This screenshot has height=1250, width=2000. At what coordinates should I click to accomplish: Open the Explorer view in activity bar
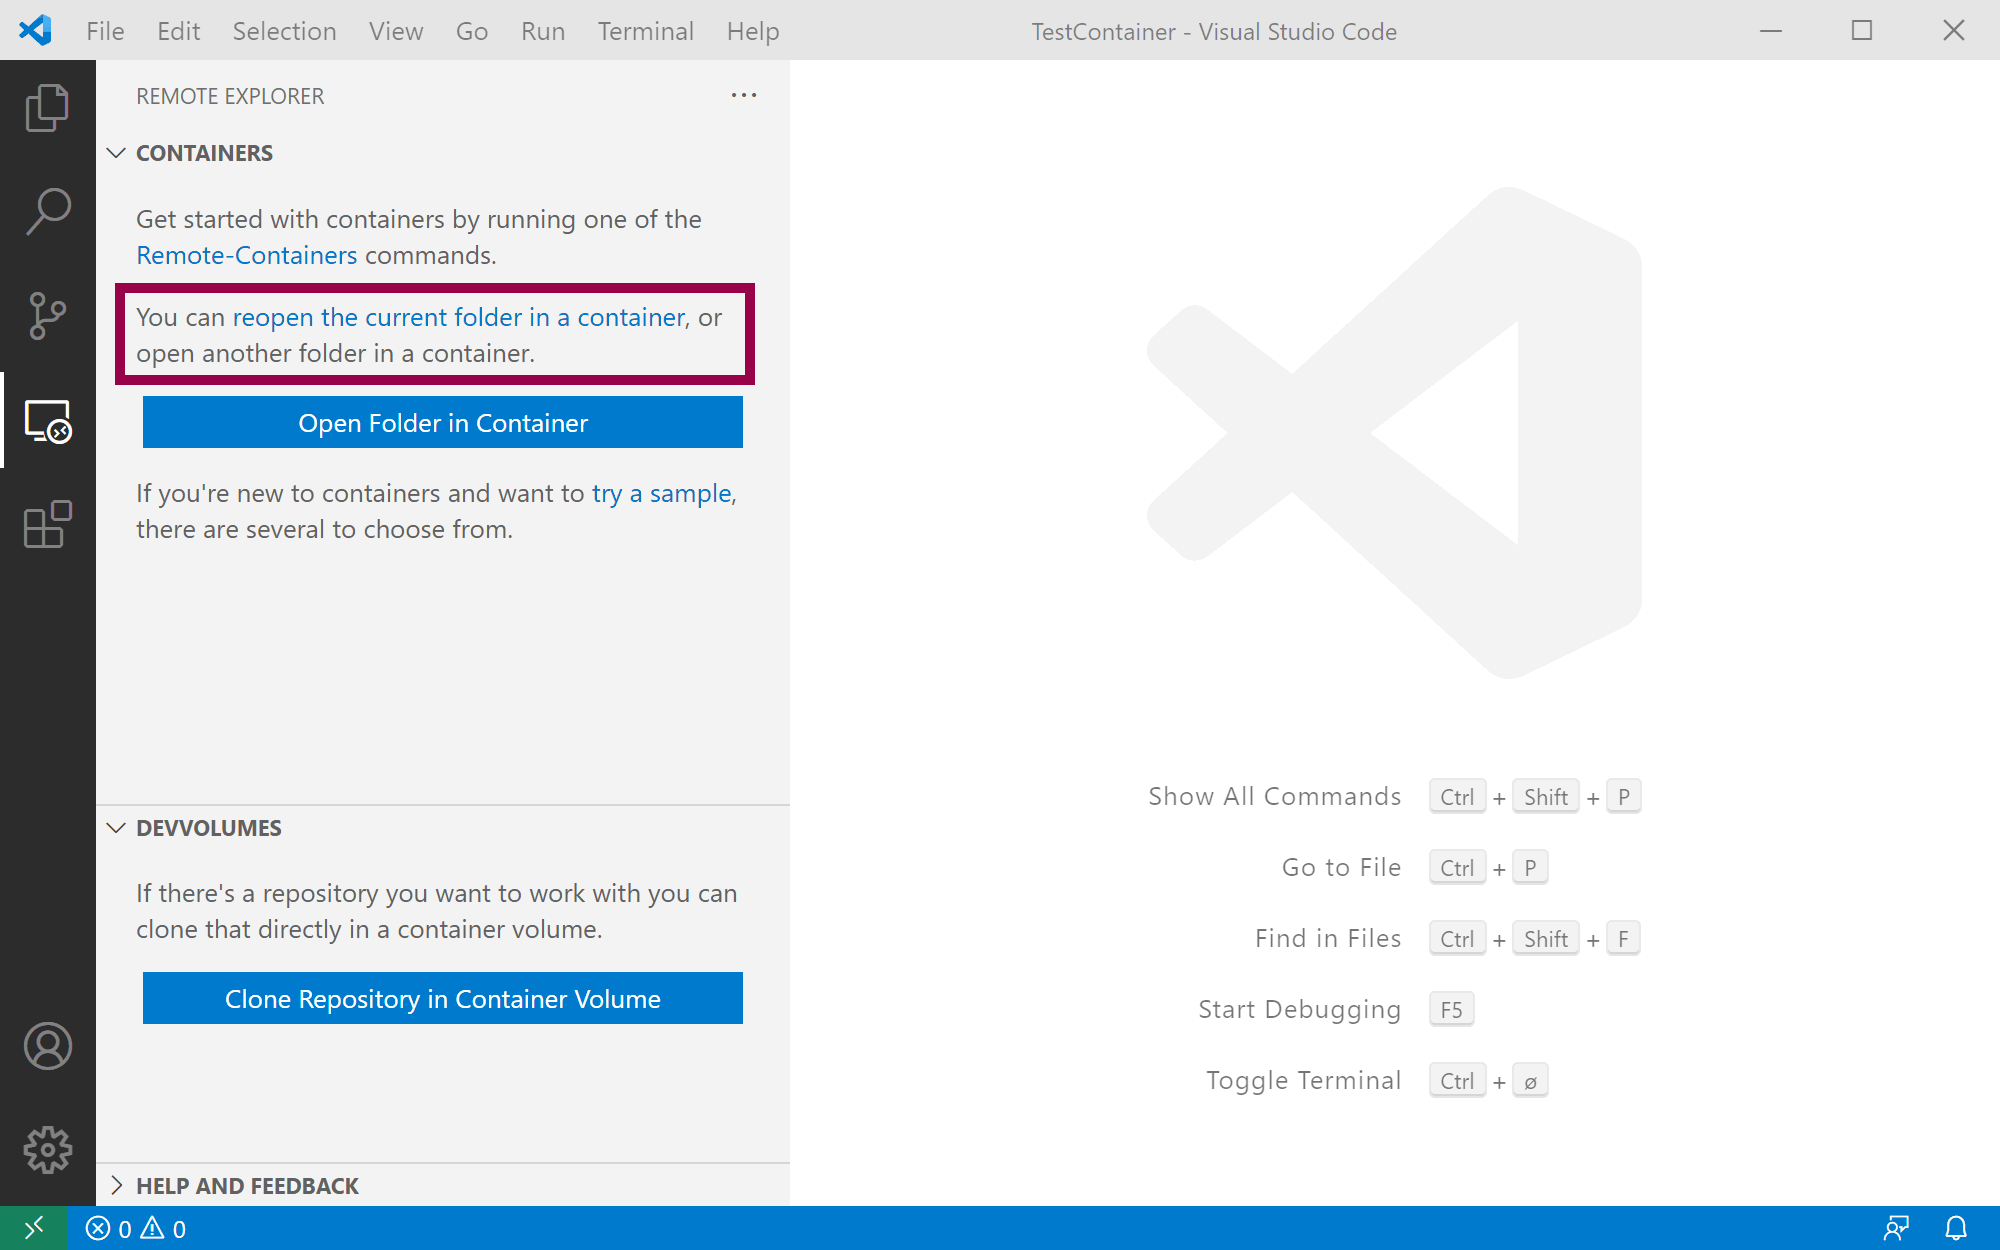[47, 107]
